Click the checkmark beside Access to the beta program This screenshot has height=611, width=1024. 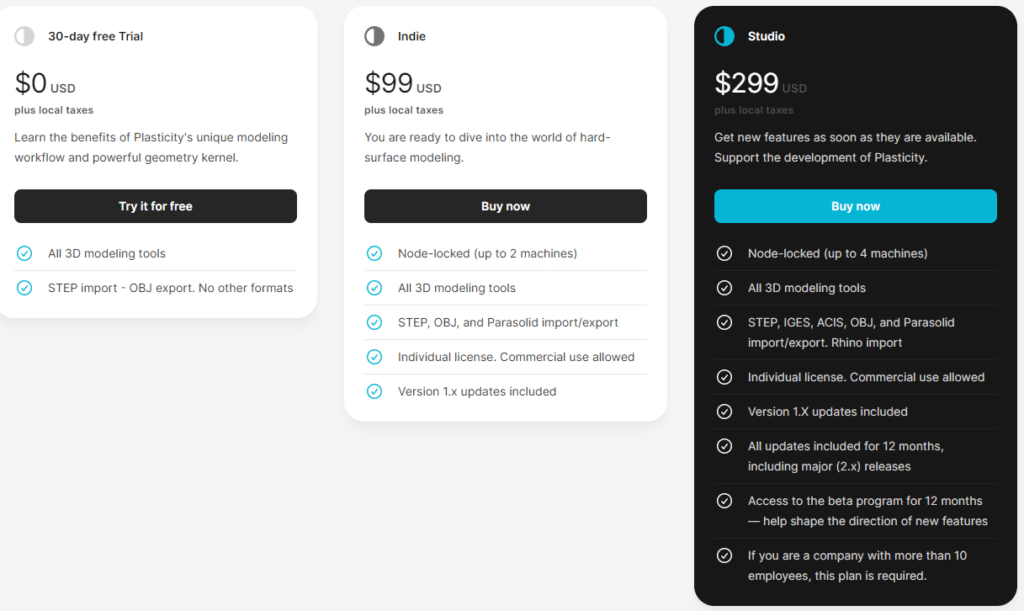pyautogui.click(x=724, y=501)
